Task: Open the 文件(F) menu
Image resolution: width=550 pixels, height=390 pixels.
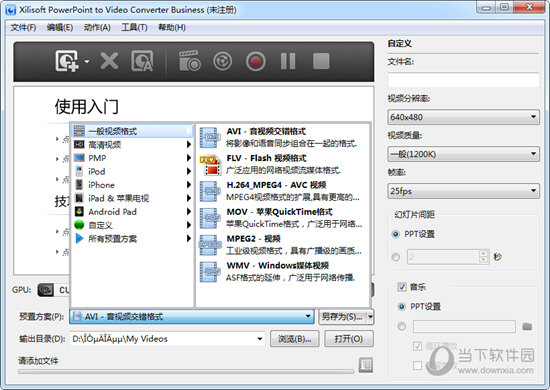Action: [x=23, y=27]
